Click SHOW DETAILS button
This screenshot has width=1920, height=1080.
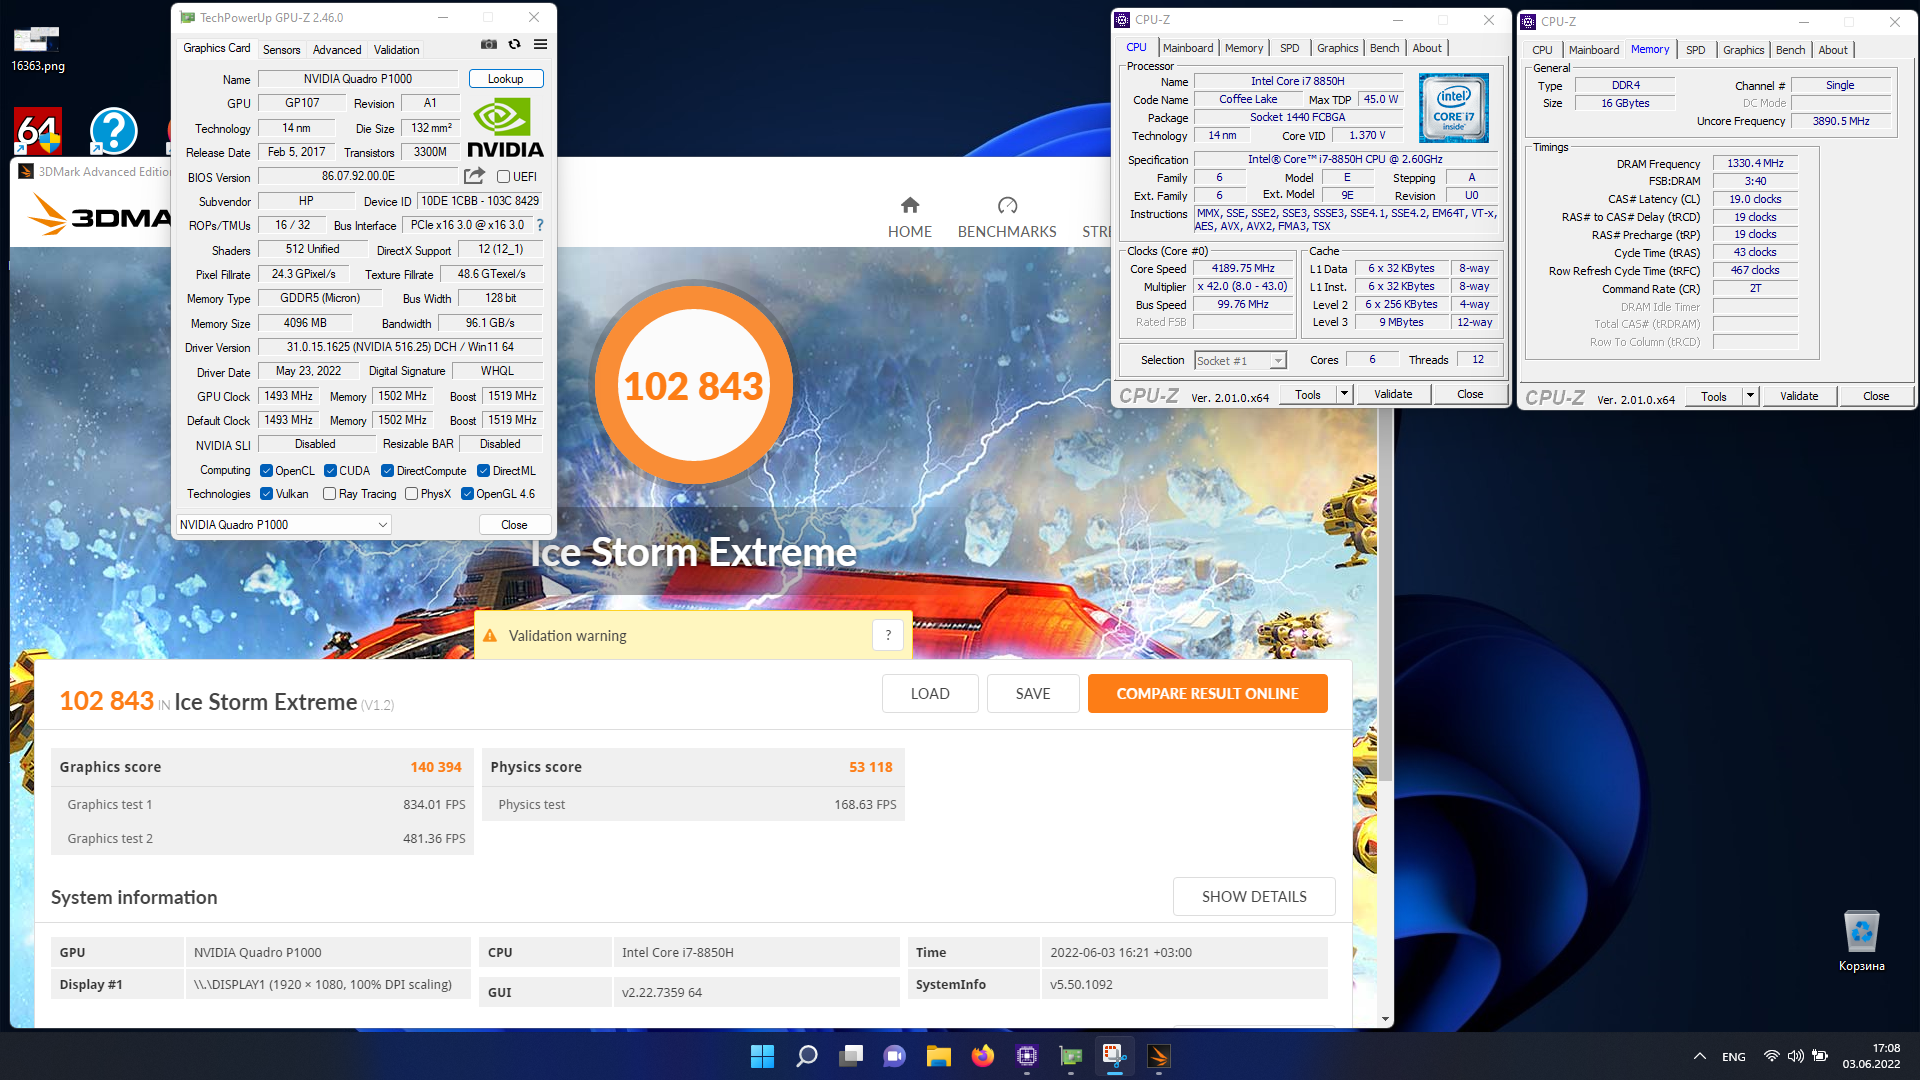tap(1254, 897)
